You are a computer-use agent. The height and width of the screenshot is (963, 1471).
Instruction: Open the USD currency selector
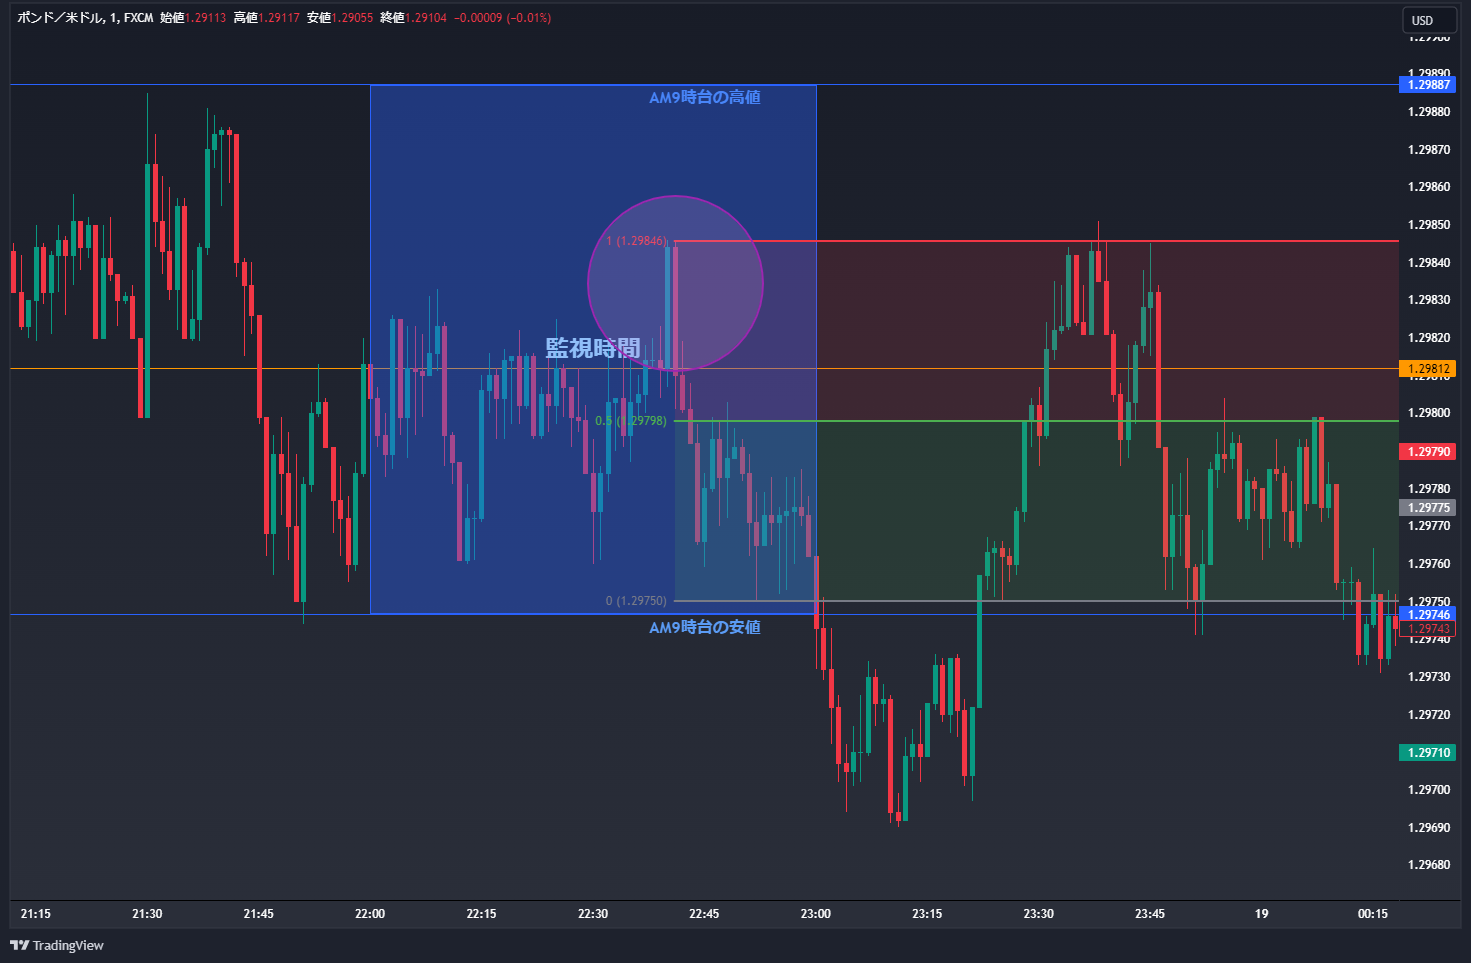[x=1422, y=20]
